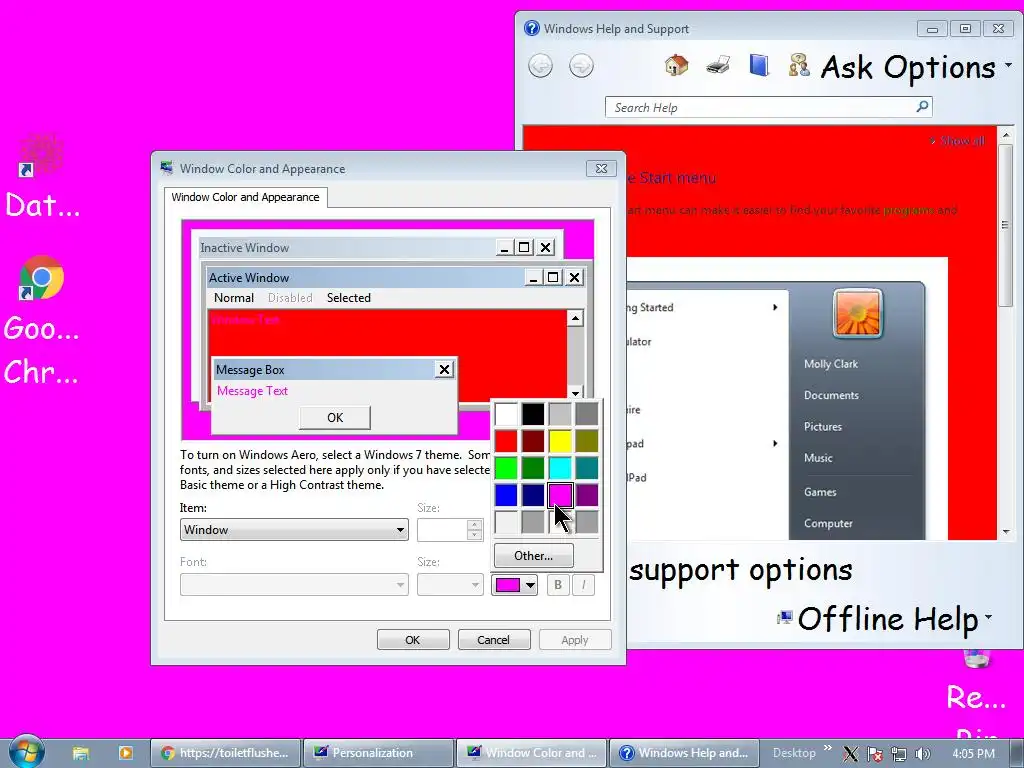This screenshot has width=1024, height=768.
Task: Expand the Desktop toolbar chevron
Action: [827, 748]
